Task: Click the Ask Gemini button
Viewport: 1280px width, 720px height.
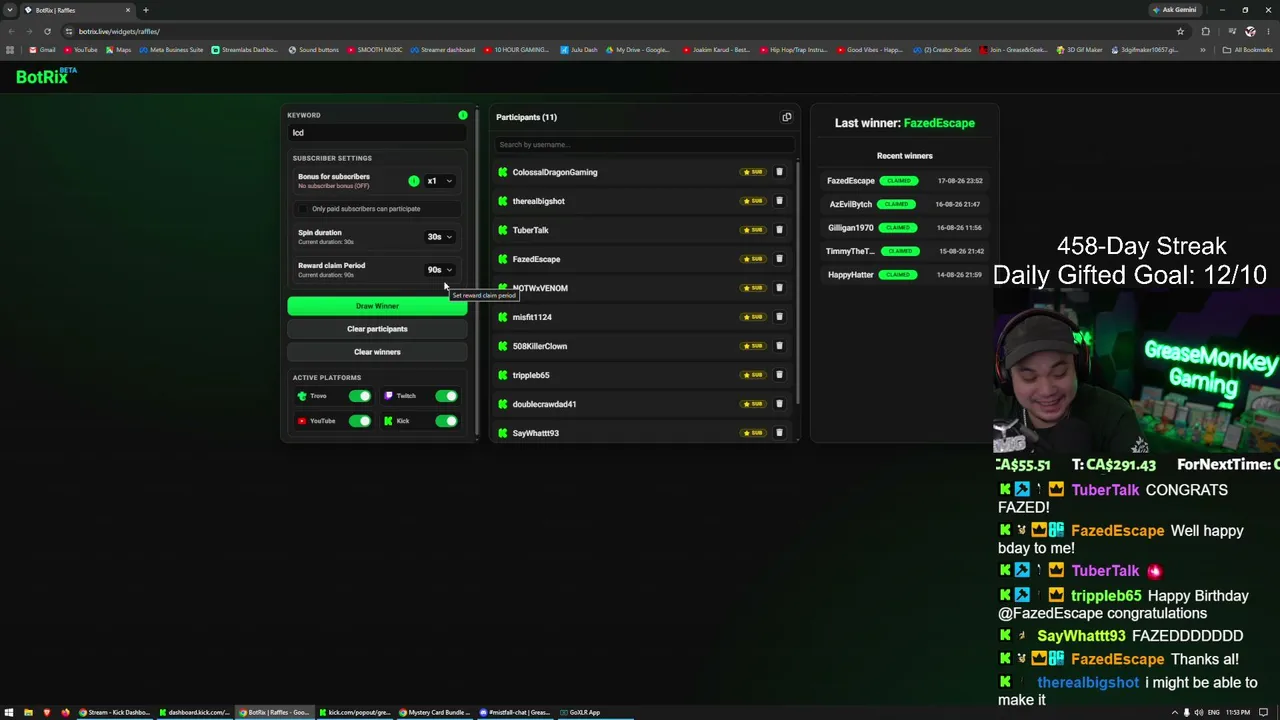Action: [x=1174, y=10]
